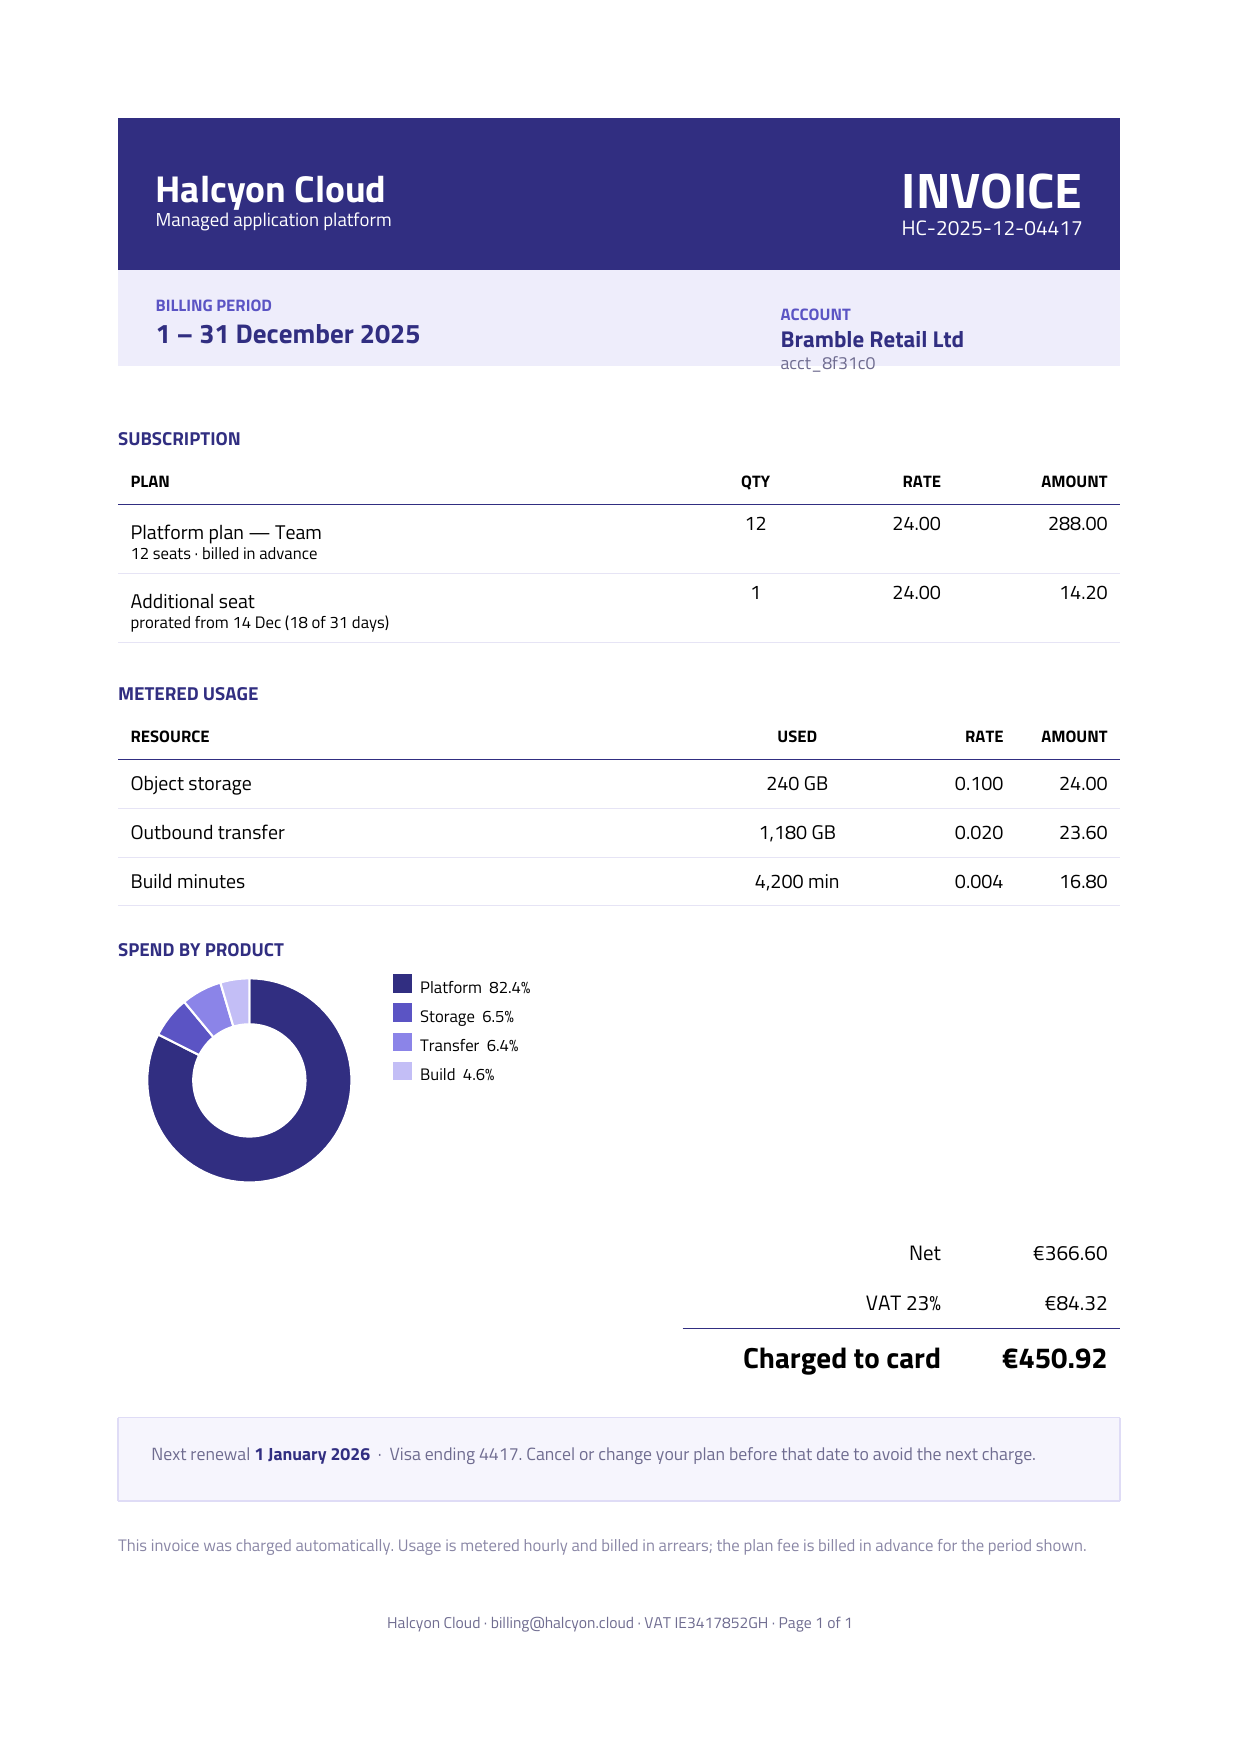Click the 0.020 transfer rate
Image resolution: width=1240 pixels, height=1755 pixels.
click(x=978, y=833)
